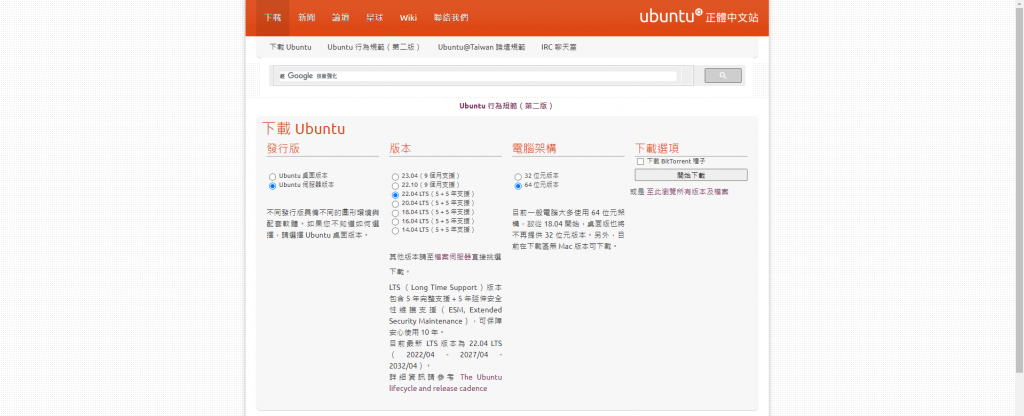
Task: Choose version 22.04 LTS radio button
Action: 395,195
